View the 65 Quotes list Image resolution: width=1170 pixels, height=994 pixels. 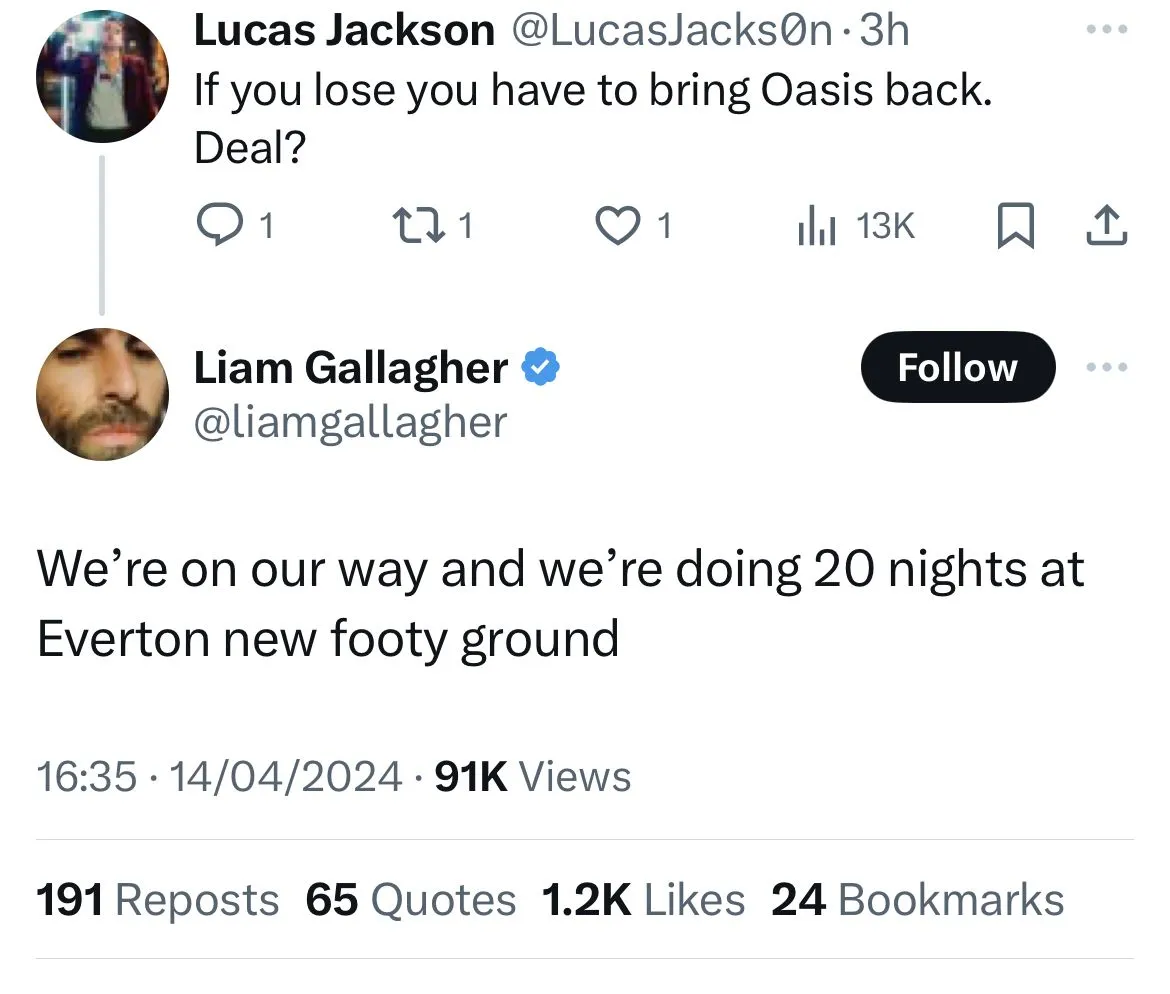pos(410,899)
